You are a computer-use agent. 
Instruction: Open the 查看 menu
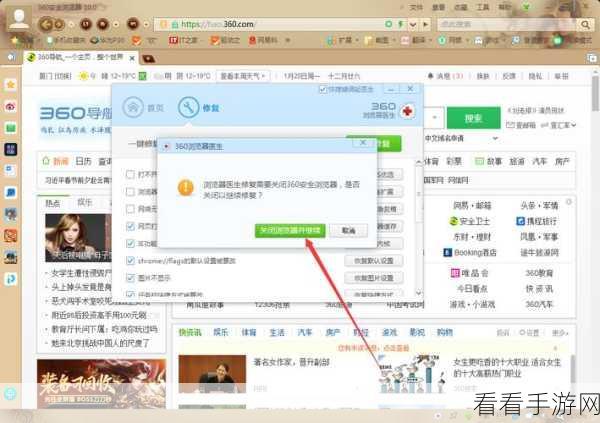[438, 7]
